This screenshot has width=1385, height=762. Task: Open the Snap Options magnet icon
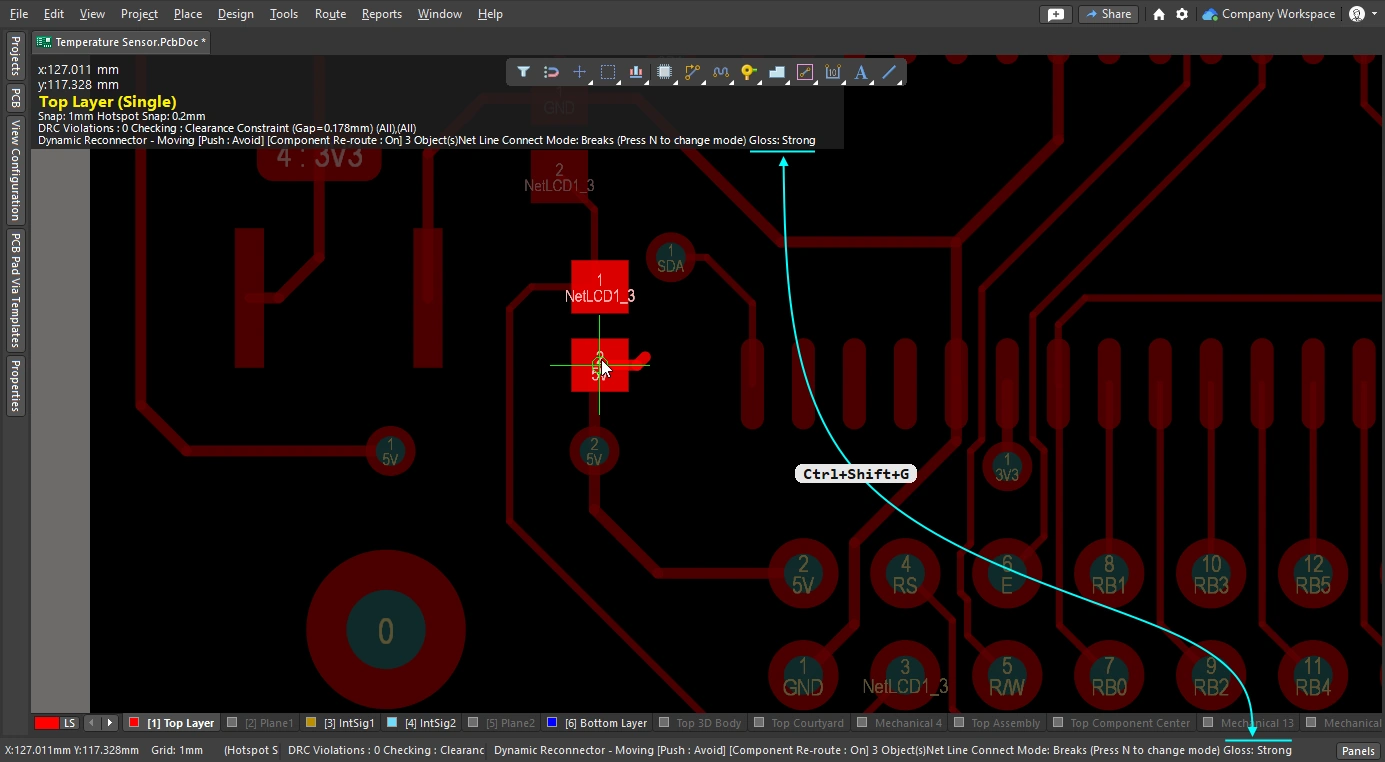pyautogui.click(x=551, y=72)
